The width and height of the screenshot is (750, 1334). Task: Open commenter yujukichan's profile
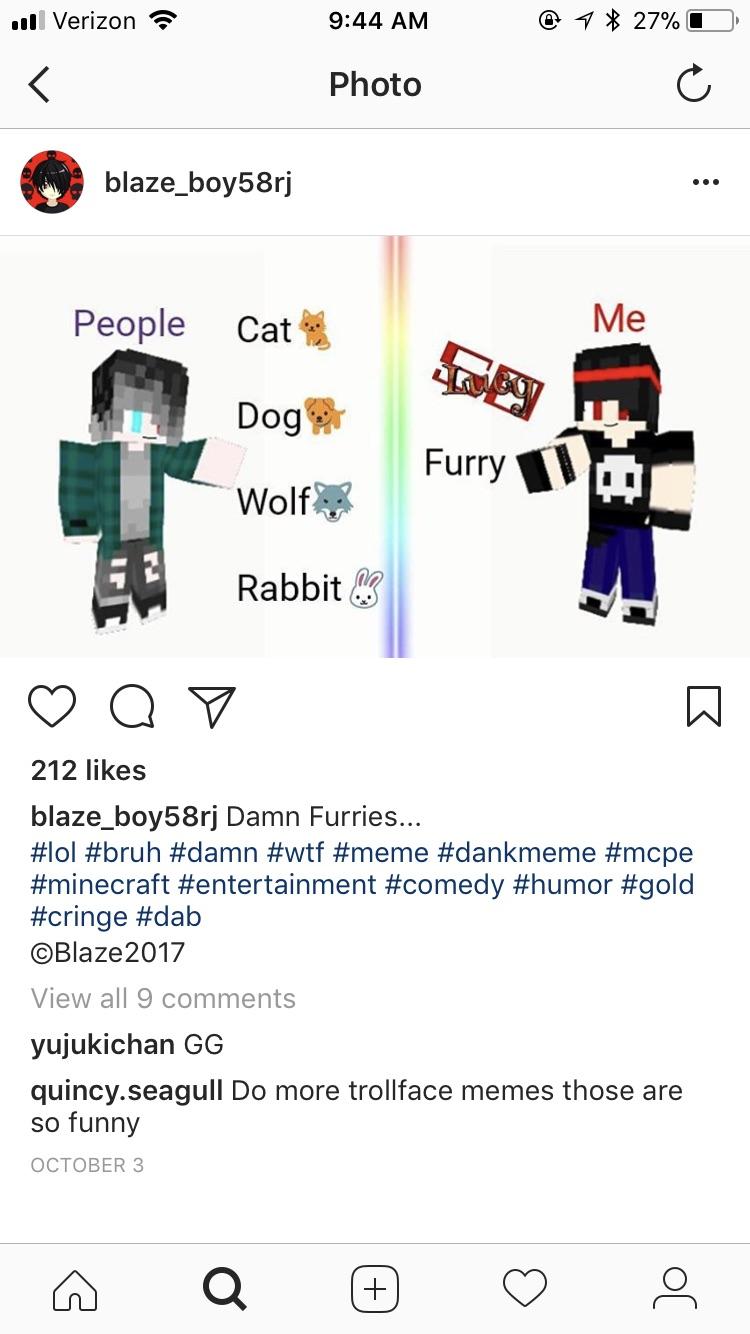pos(102,1046)
